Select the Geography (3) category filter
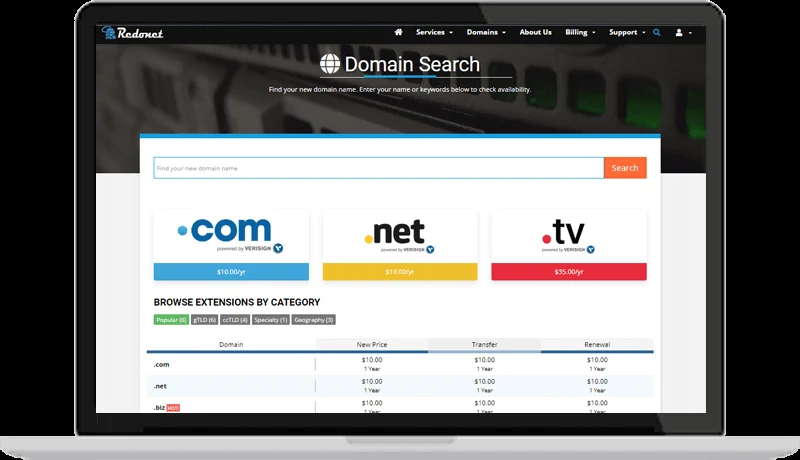The height and width of the screenshot is (460, 800). 313,320
